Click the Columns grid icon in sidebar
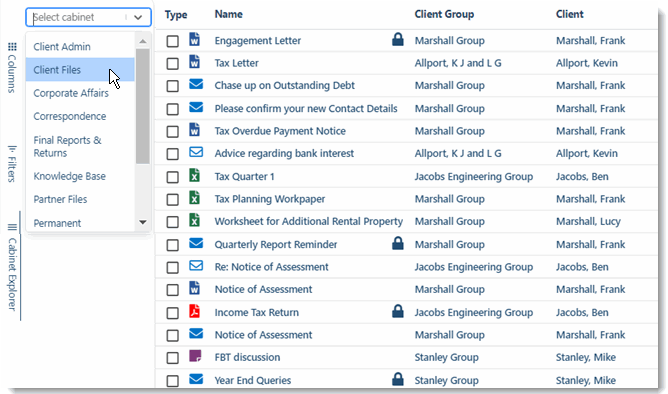 click(12, 47)
